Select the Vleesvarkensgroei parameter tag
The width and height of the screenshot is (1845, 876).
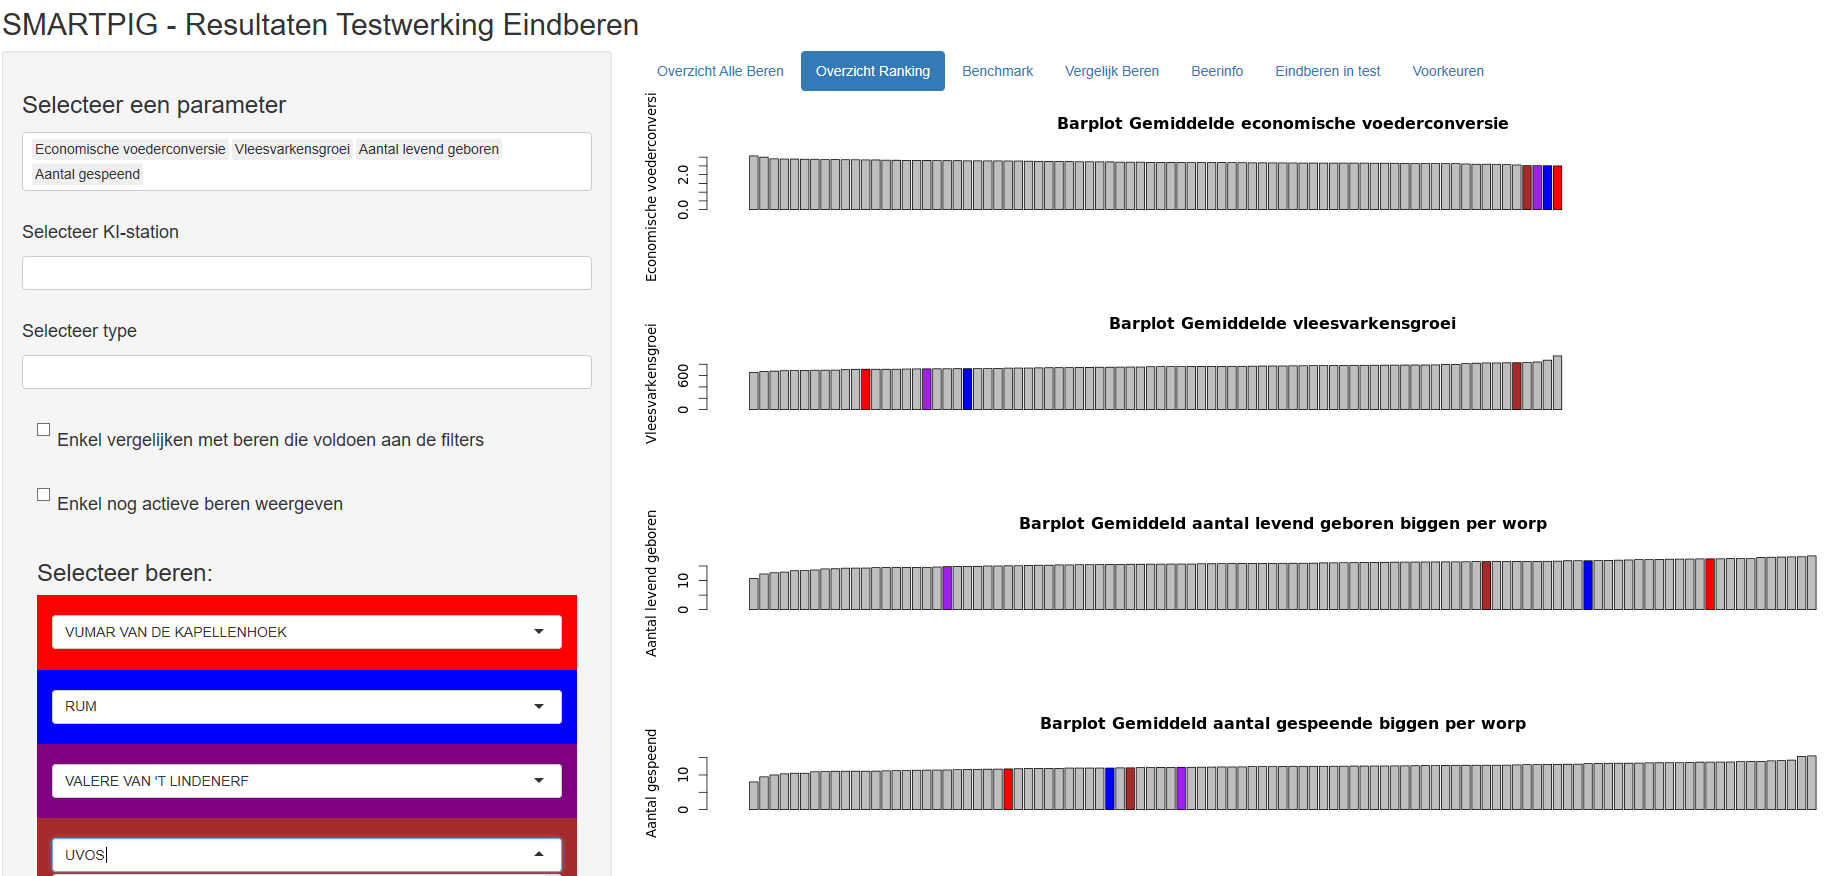click(x=292, y=149)
